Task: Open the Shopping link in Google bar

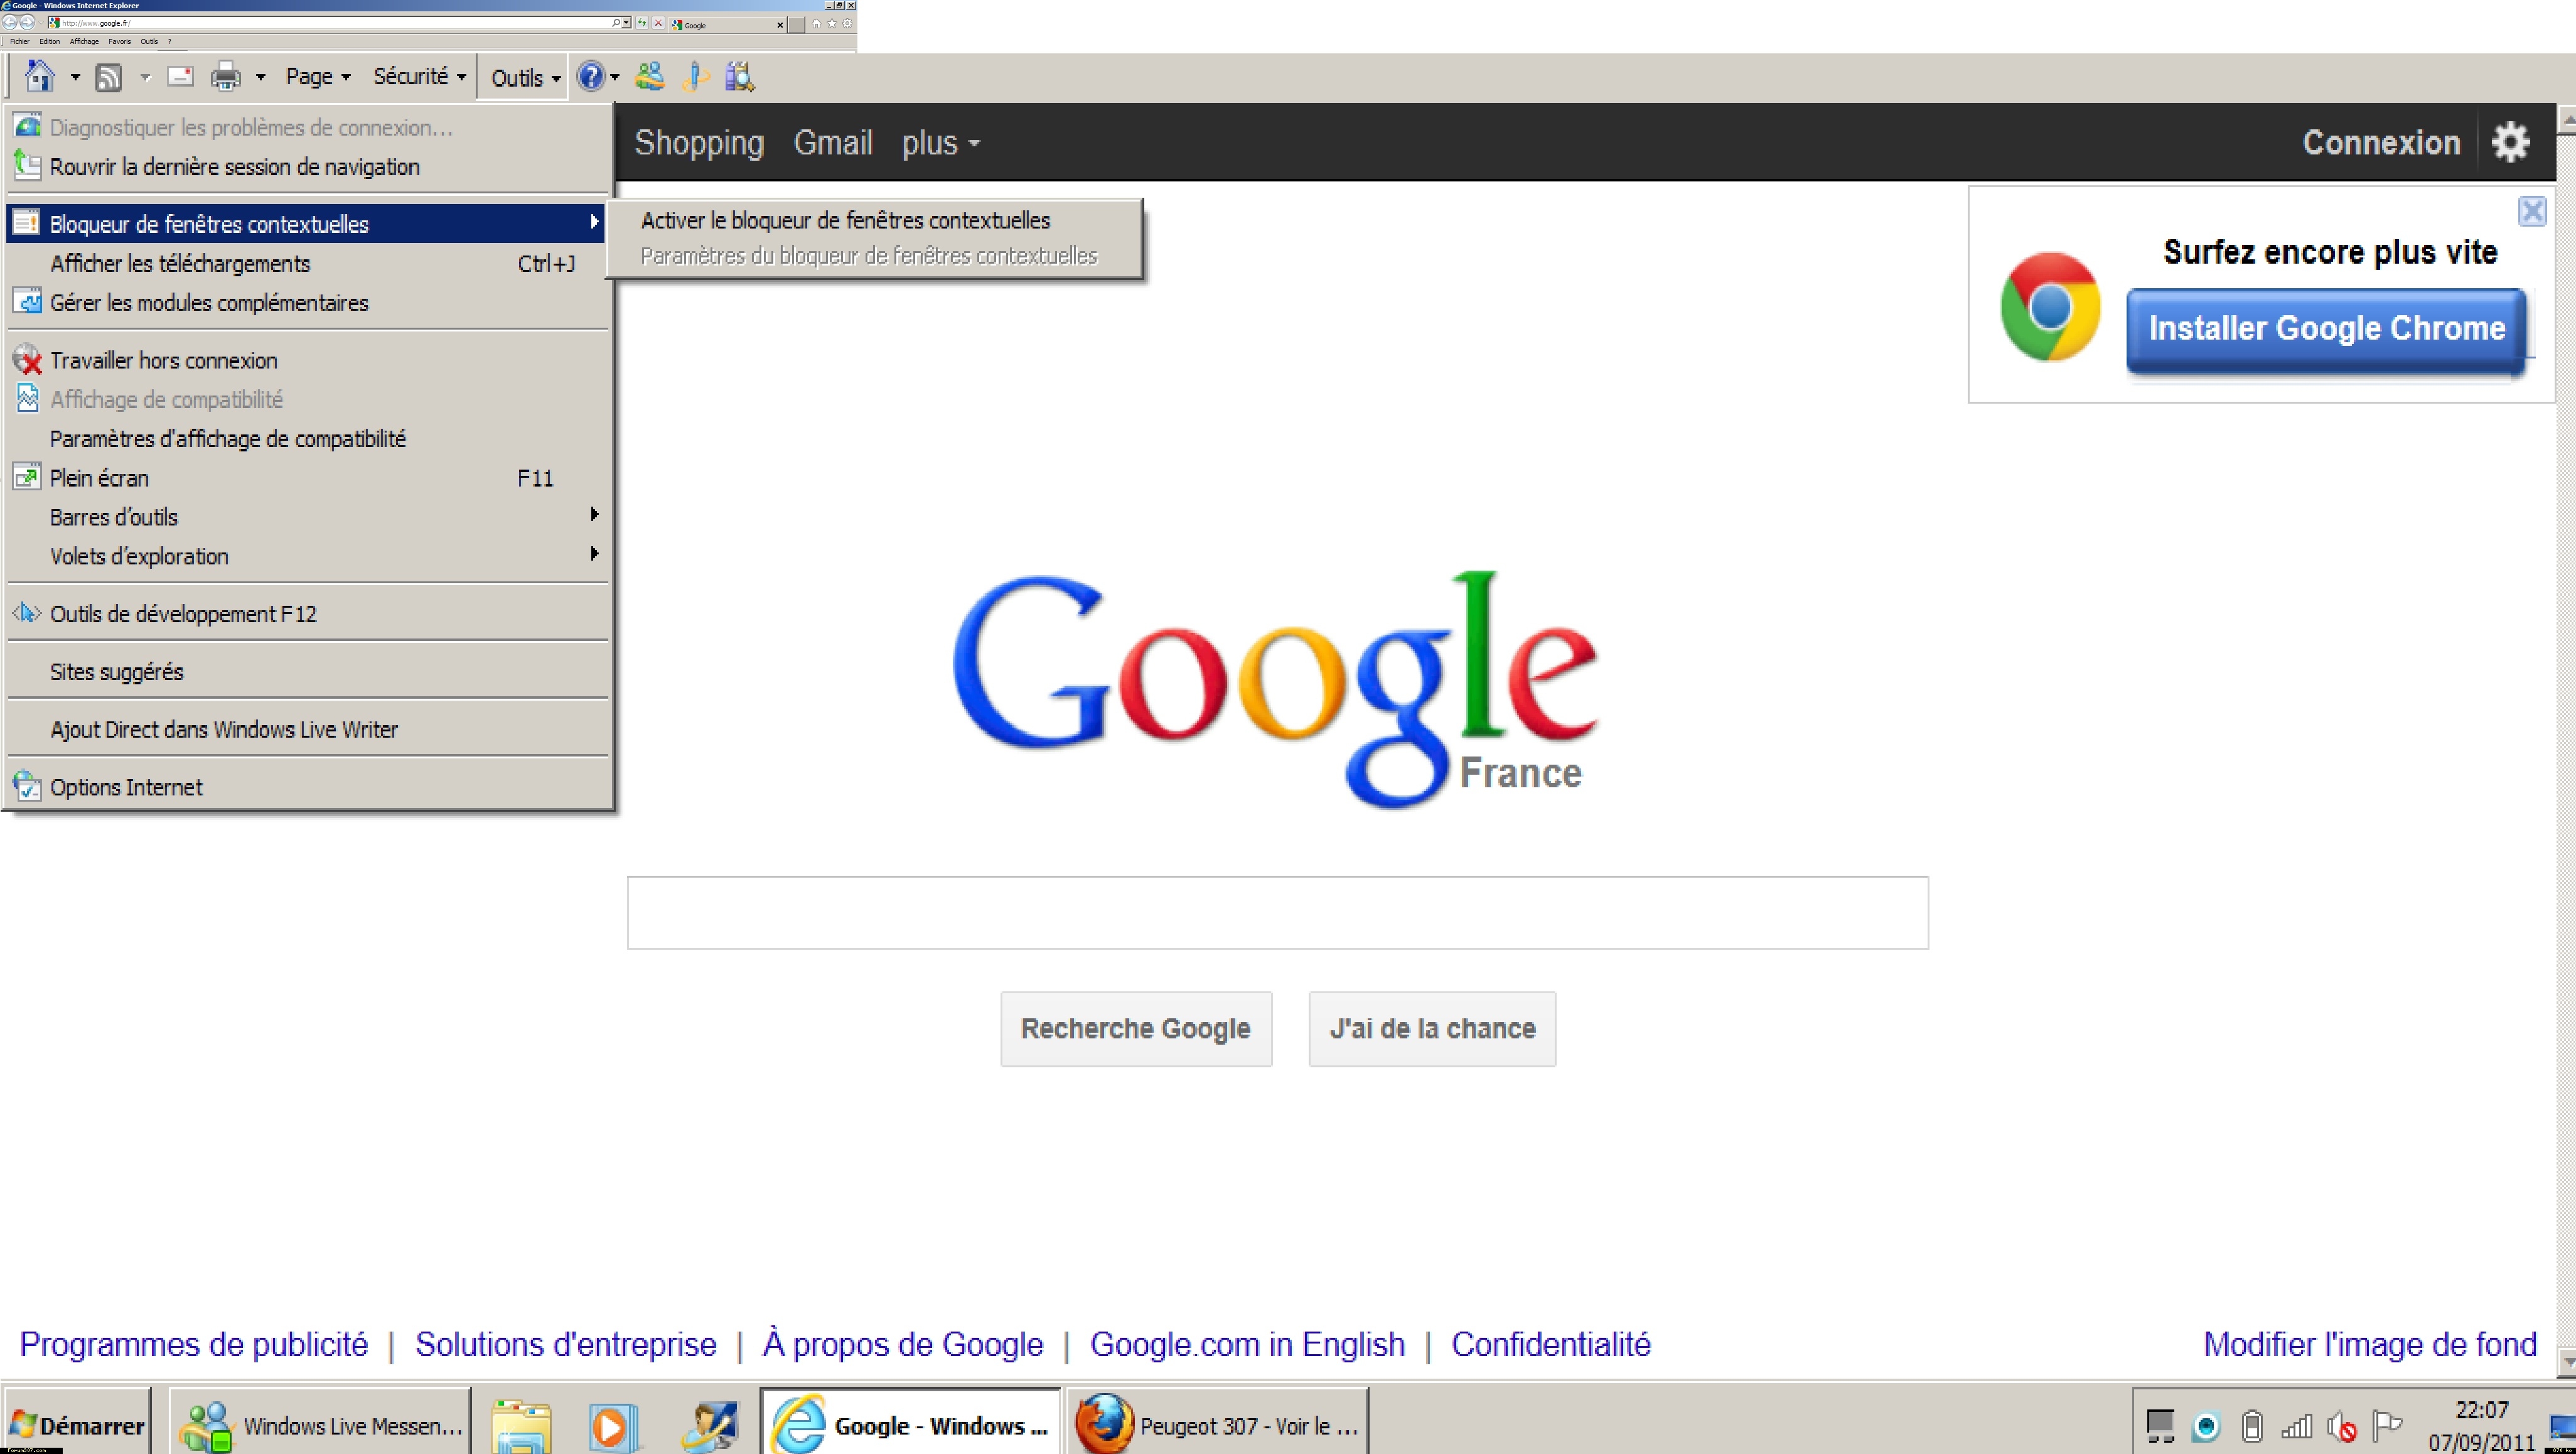Action: (x=699, y=142)
